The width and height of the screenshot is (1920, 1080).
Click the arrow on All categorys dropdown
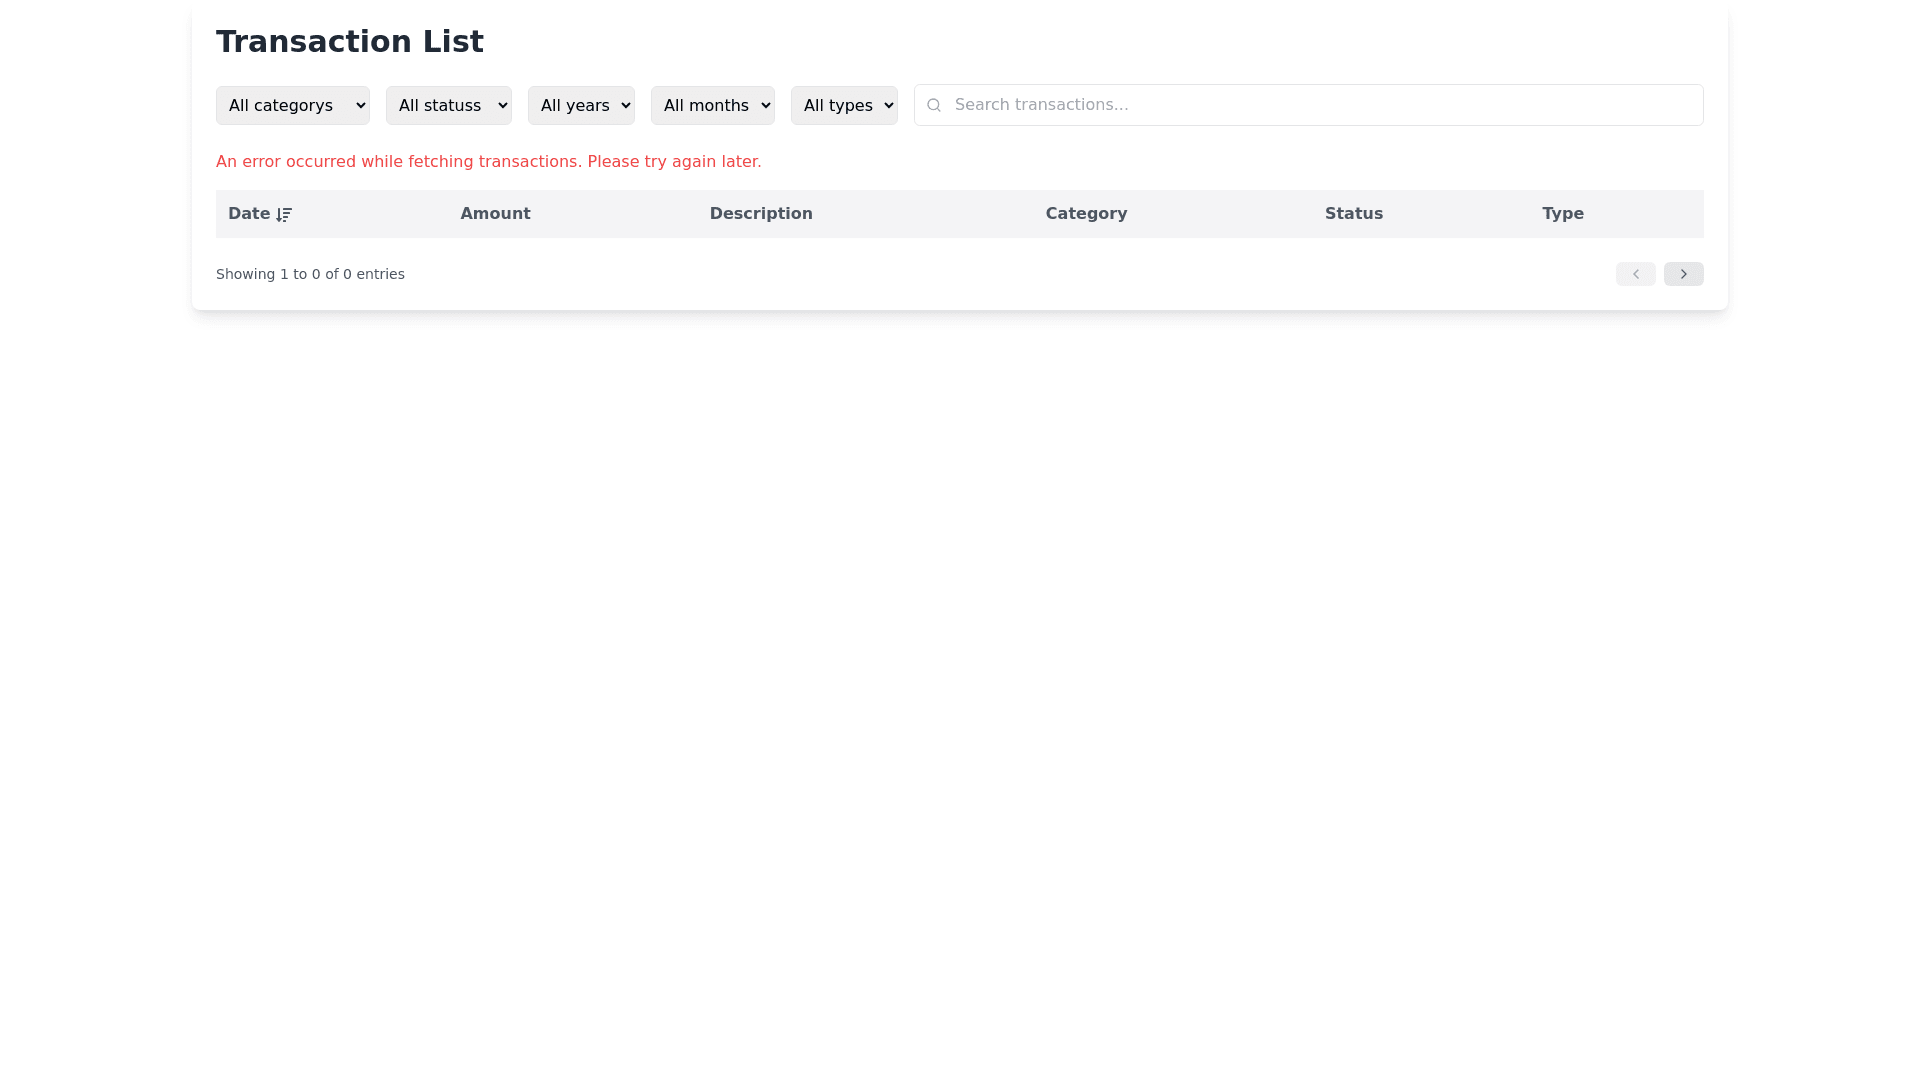click(361, 105)
